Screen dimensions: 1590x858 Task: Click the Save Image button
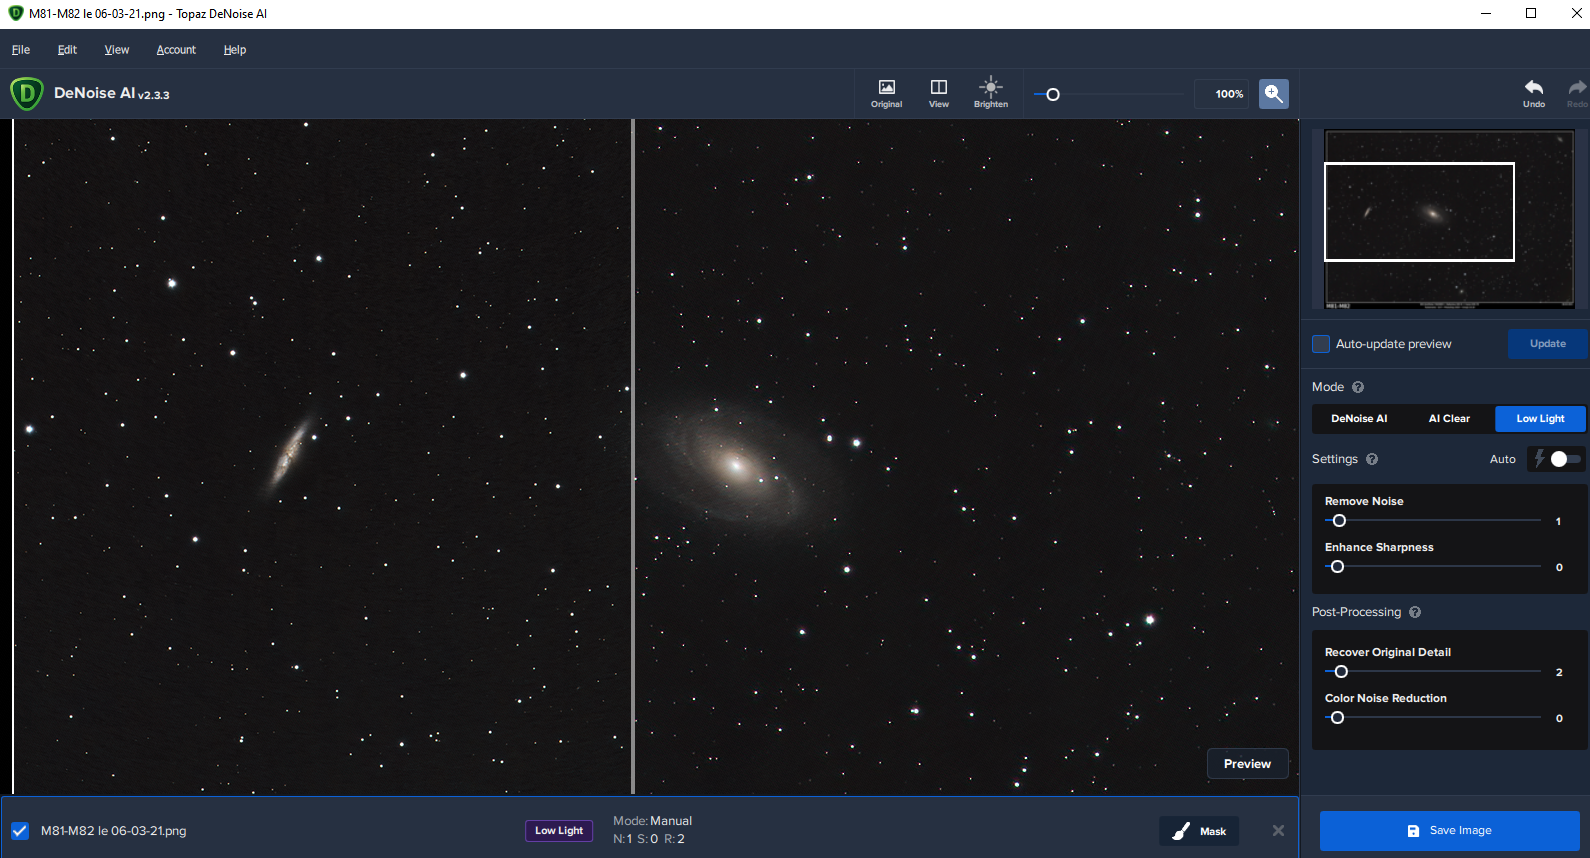click(1449, 831)
